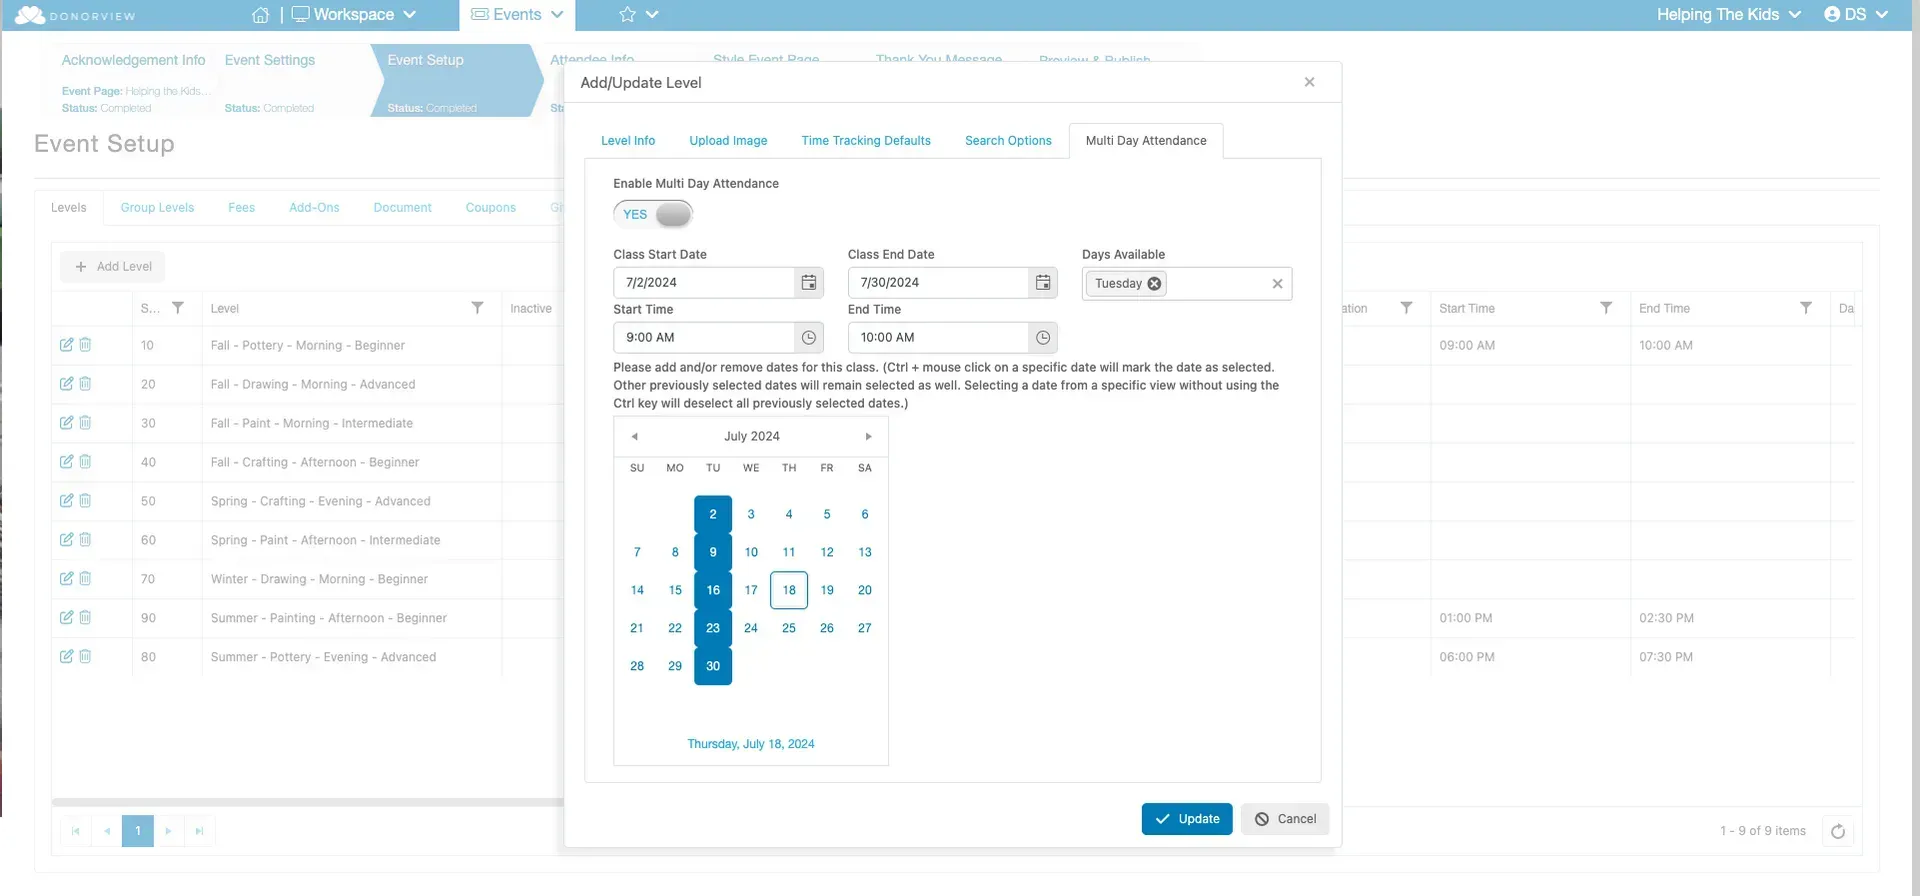Delete Fall - Pottery - Morning - Beginner level
This screenshot has width=1920, height=896.
85,345
